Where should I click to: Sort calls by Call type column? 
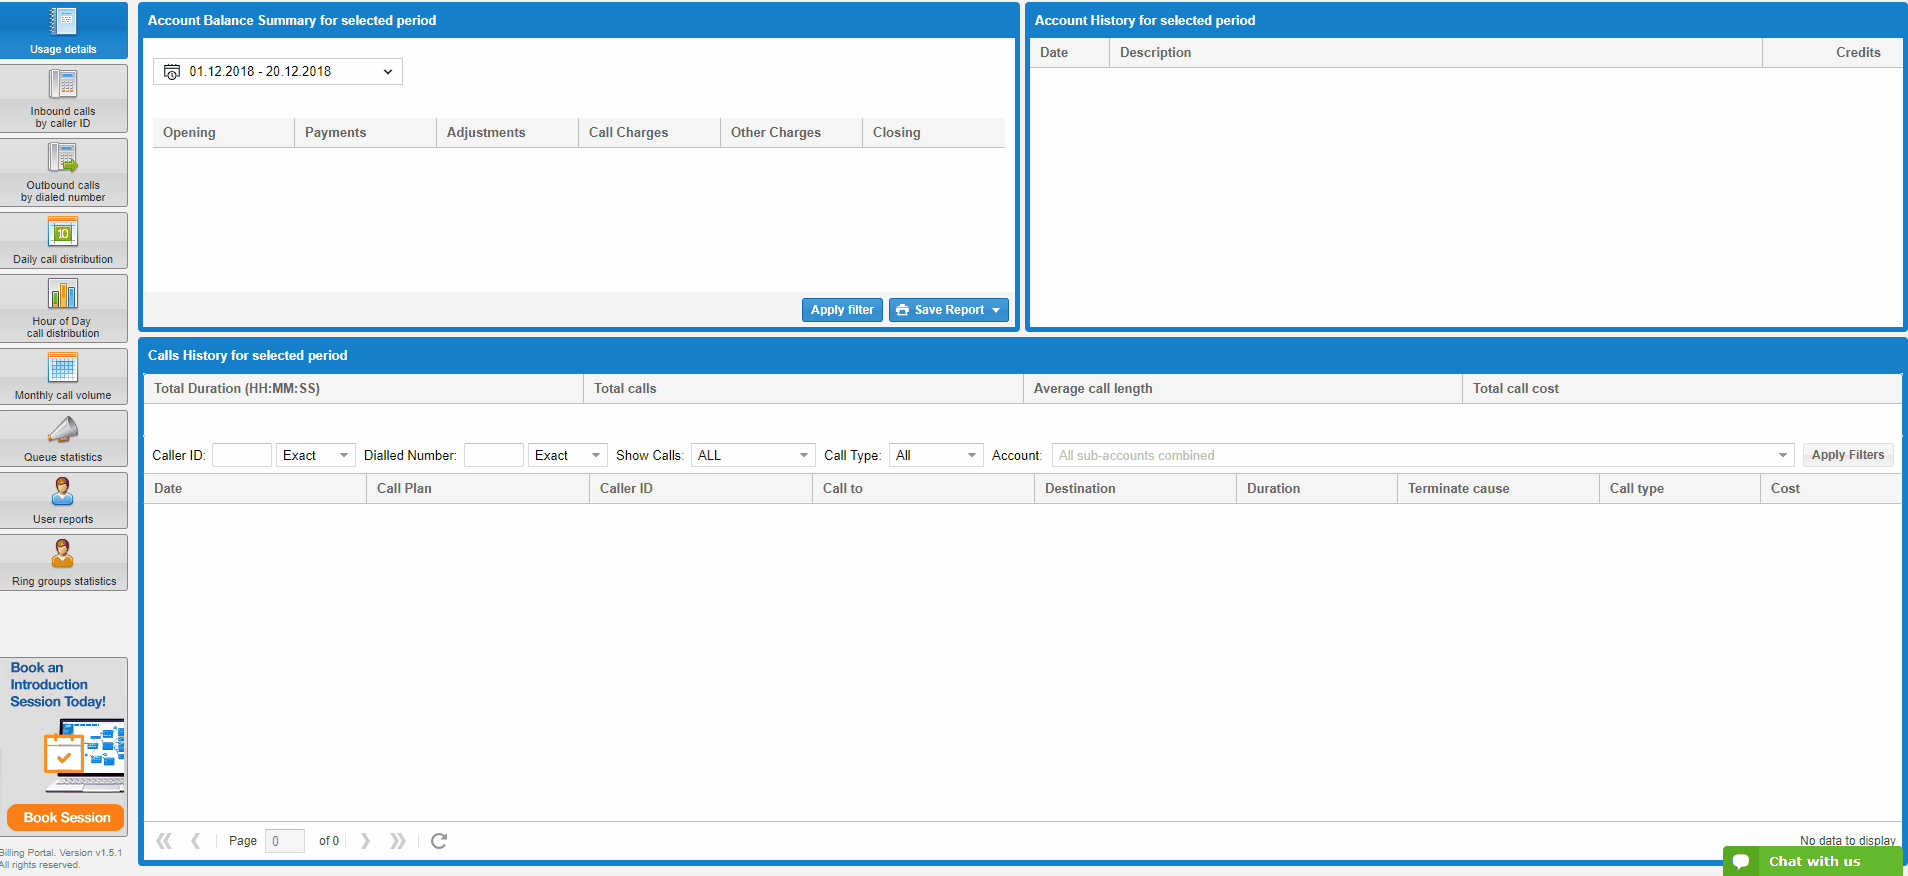pyautogui.click(x=1680, y=489)
